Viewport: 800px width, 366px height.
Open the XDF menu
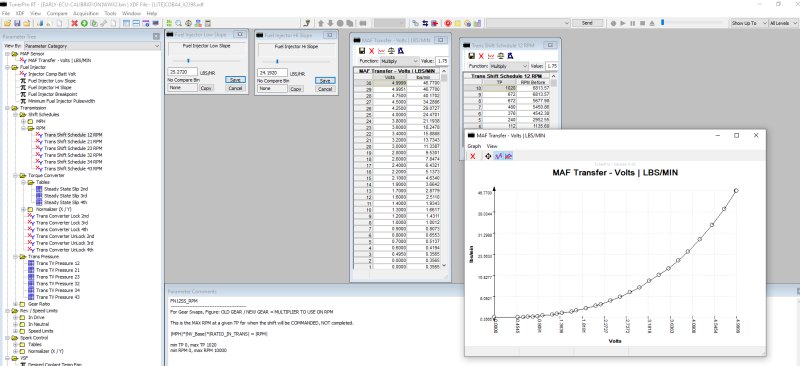20,13
